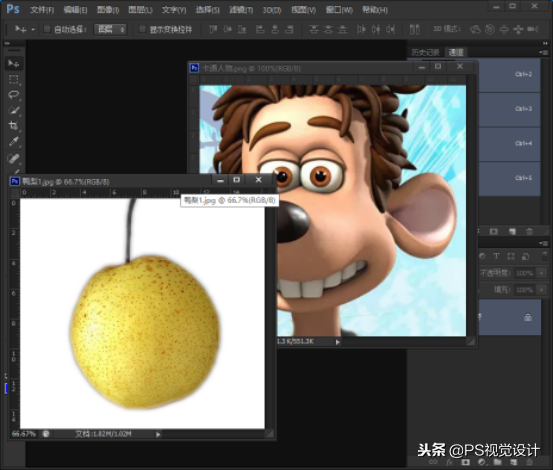This screenshot has width=553, height=470.
Task: Collapse the right panels with double arrow
Action: [x=545, y=43]
